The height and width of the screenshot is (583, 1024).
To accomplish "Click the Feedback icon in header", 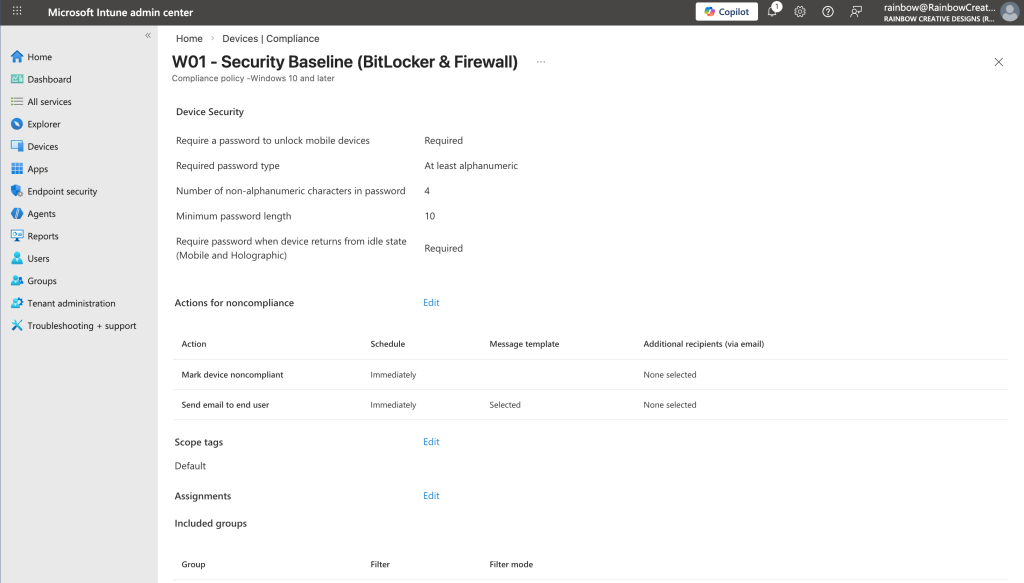I will 856,12.
